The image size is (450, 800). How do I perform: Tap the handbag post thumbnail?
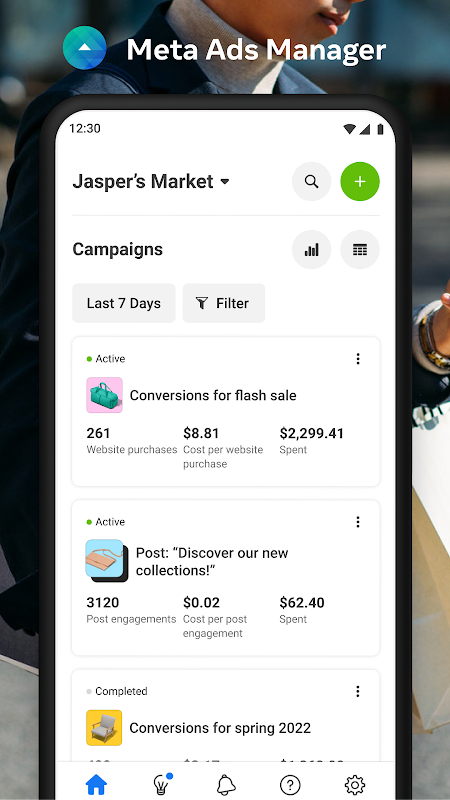(x=107, y=561)
